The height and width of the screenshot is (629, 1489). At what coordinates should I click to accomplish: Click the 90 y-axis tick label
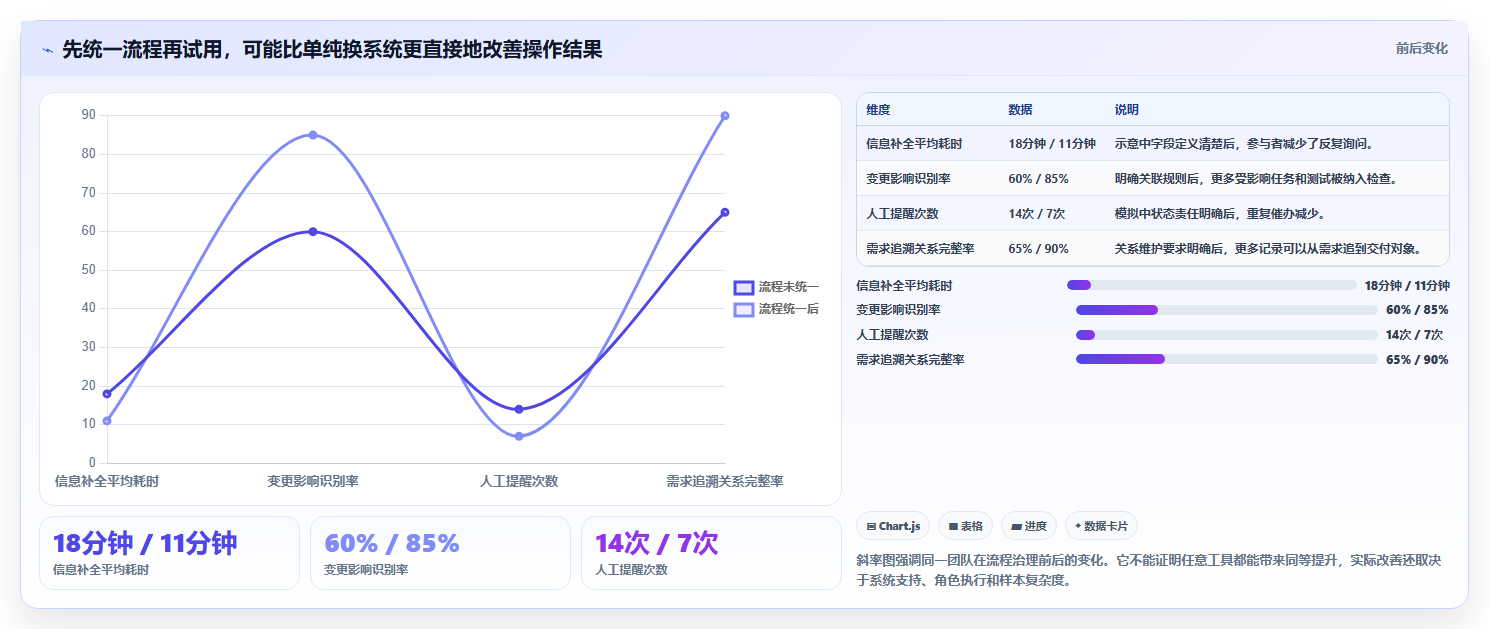89,115
